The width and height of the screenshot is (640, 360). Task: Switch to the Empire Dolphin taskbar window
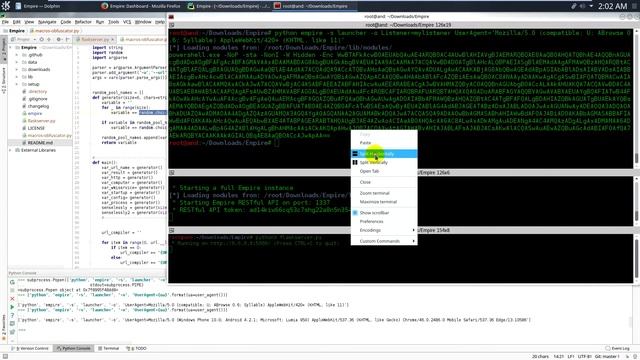pos(38,6)
